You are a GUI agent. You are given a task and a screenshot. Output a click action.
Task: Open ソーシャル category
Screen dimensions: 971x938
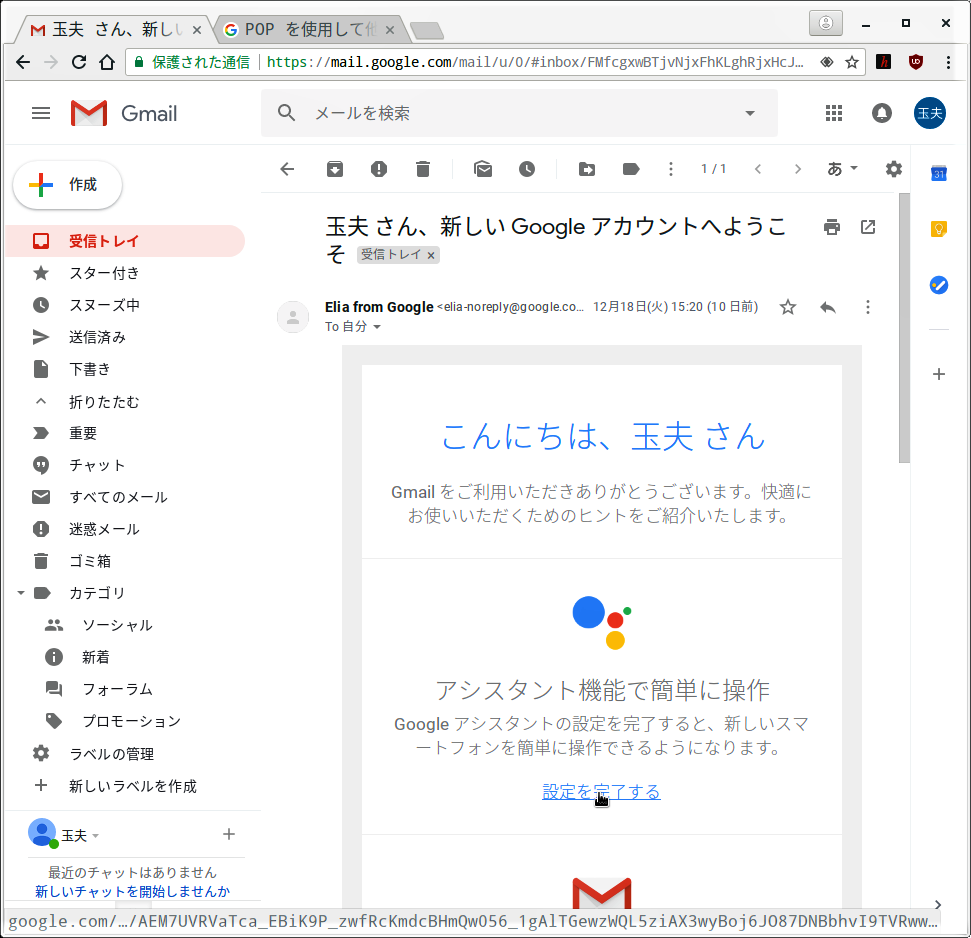(x=117, y=625)
